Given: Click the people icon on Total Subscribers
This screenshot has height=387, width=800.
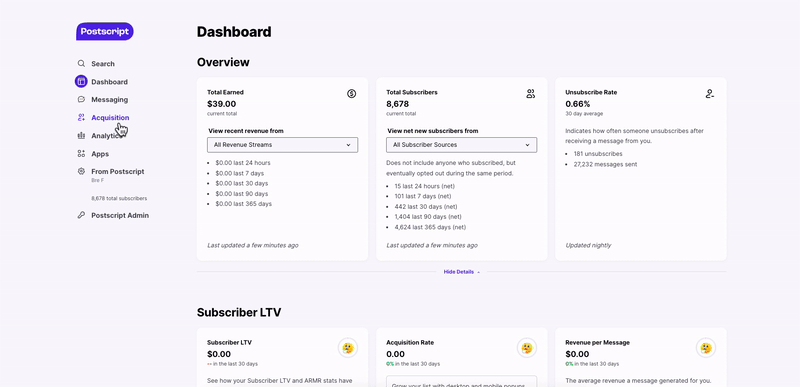Looking at the screenshot, I should (x=531, y=94).
